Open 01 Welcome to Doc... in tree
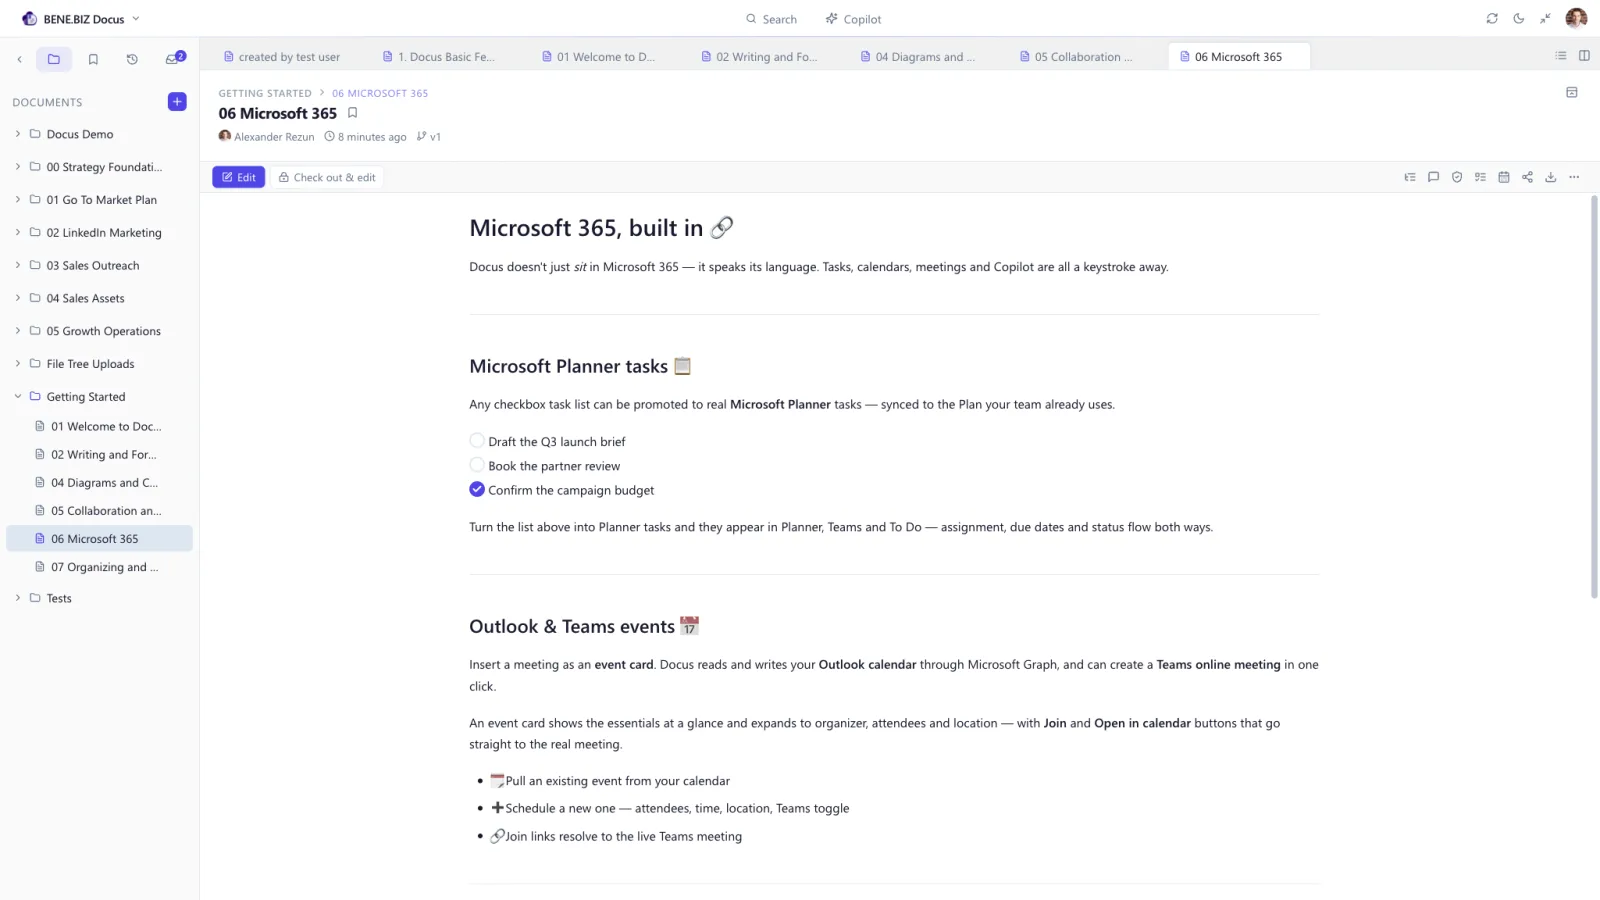Image resolution: width=1600 pixels, height=900 pixels. pyautogui.click(x=99, y=426)
